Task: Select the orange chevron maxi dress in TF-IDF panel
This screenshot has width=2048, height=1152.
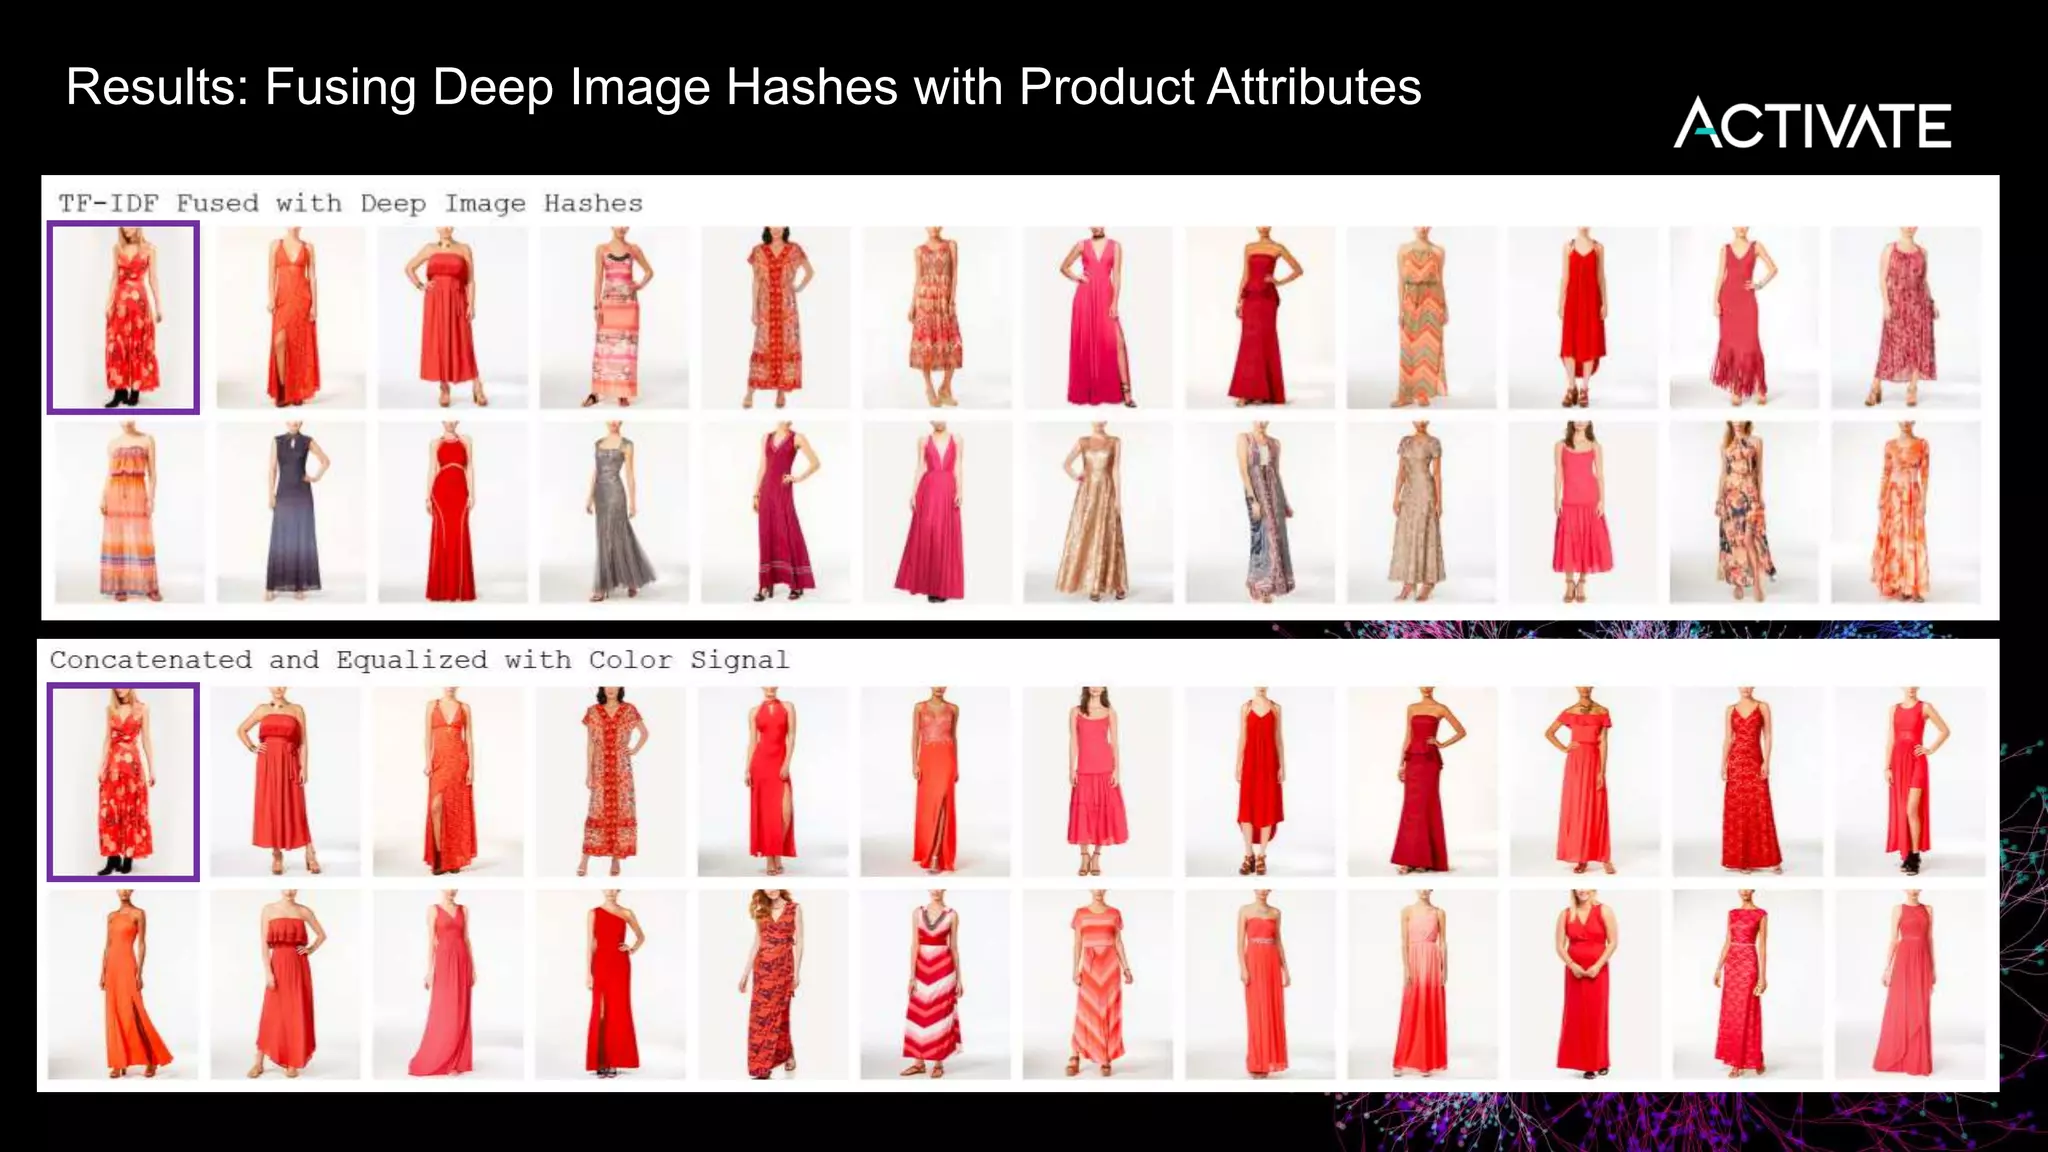Action: tap(1421, 317)
